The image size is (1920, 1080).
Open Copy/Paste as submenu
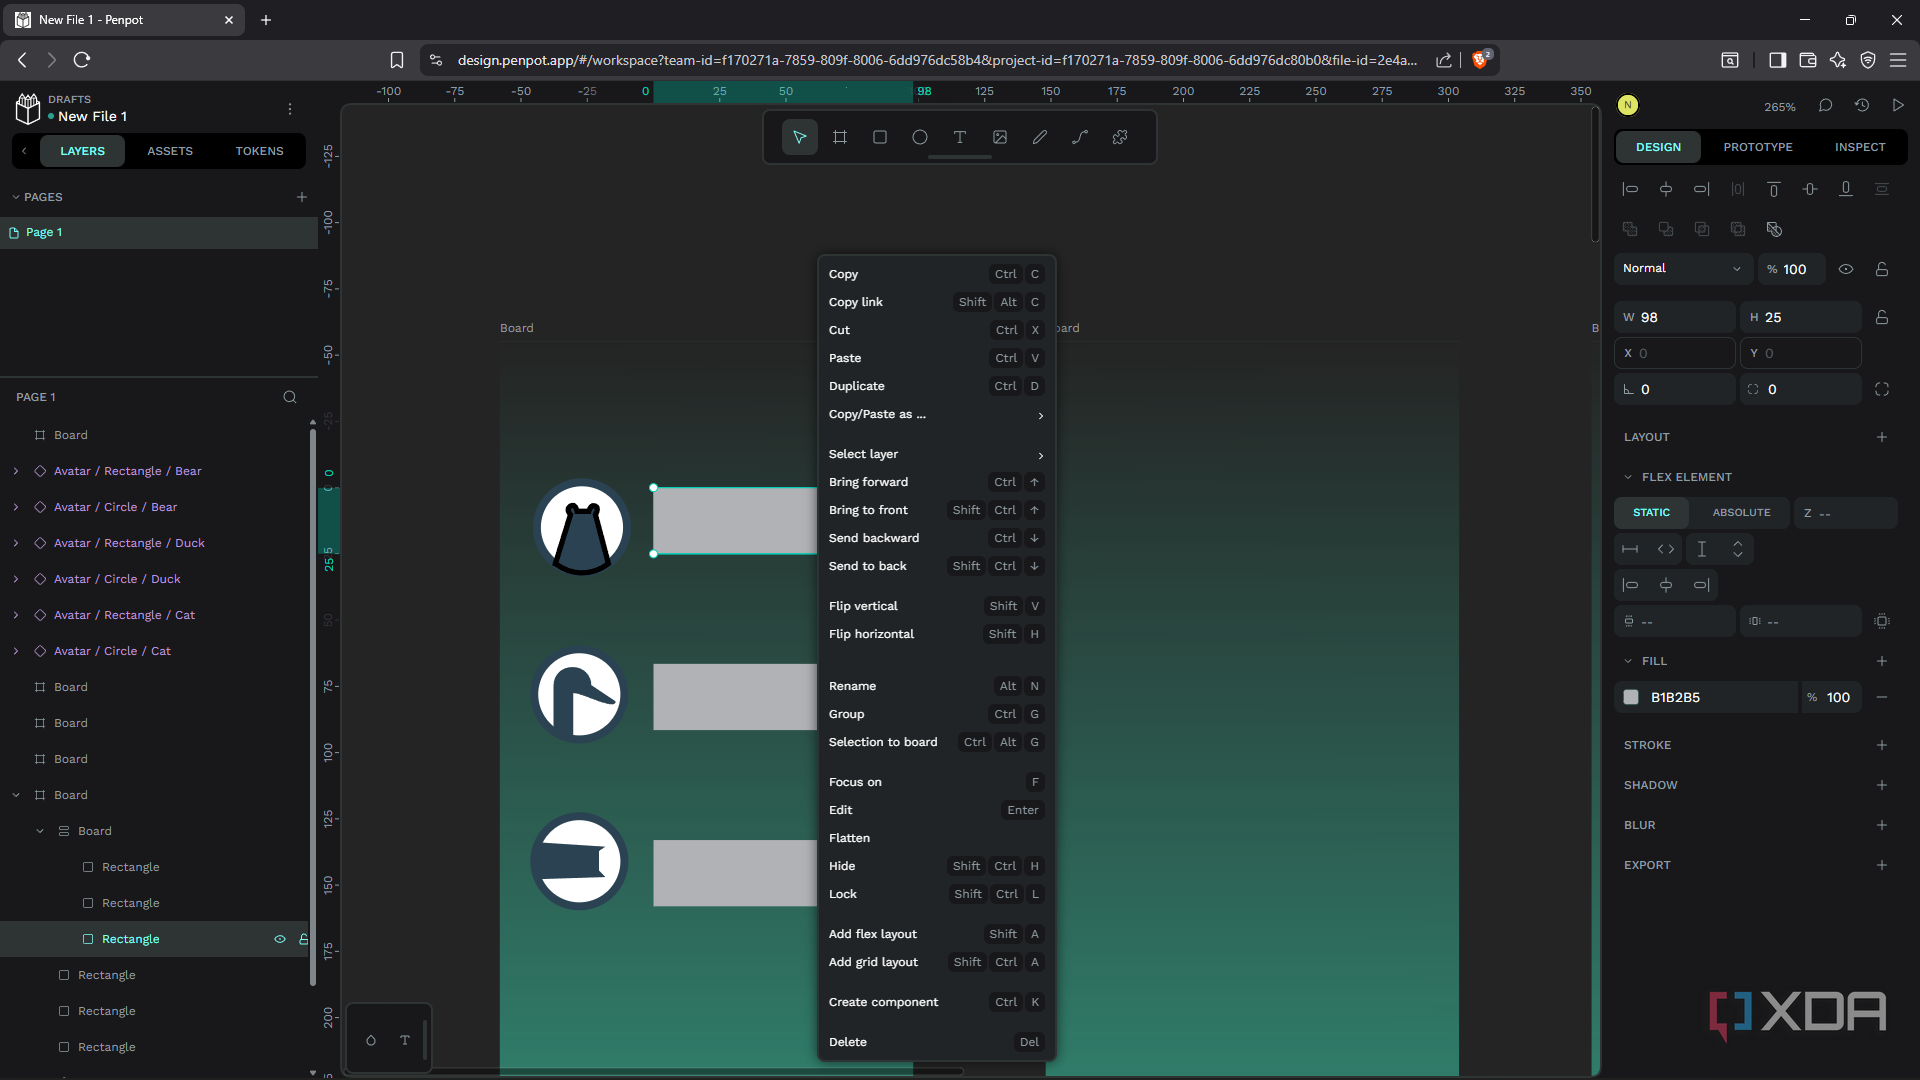click(x=936, y=414)
